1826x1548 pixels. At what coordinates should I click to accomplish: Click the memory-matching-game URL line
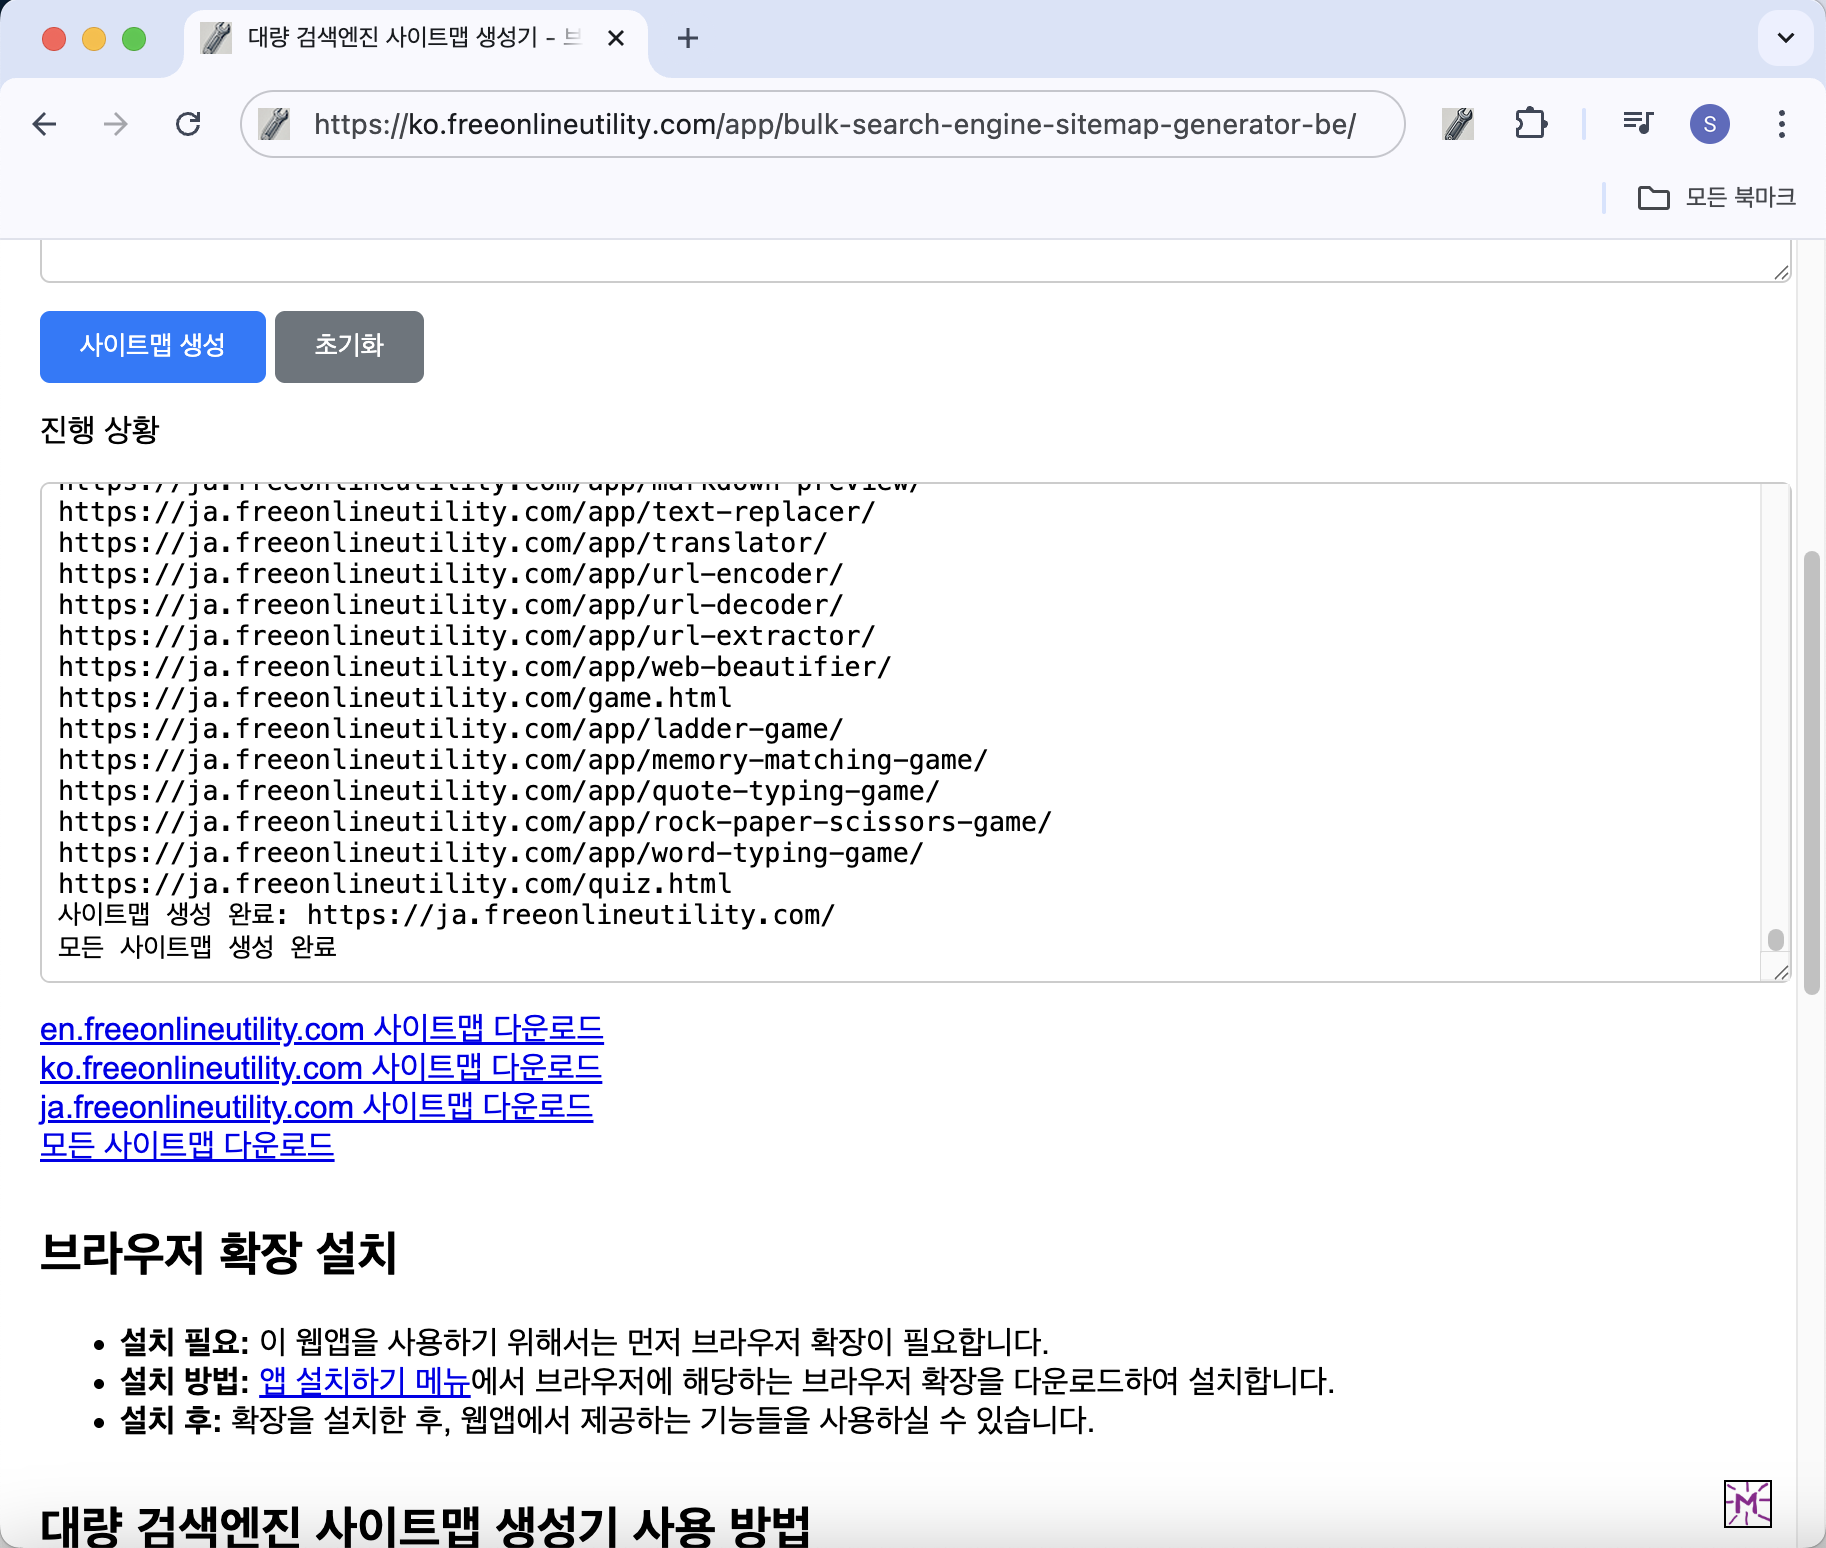523,760
